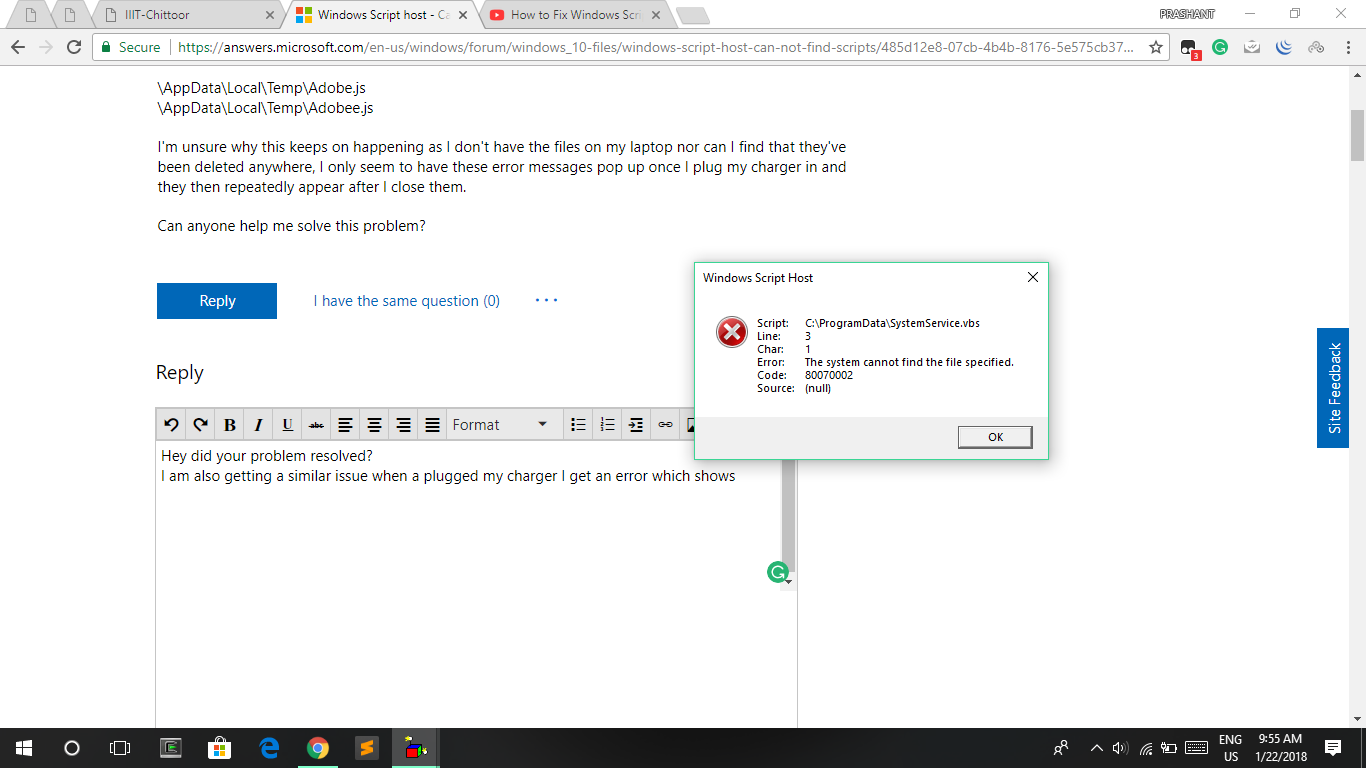1366x768 pixels.
Task: View Secure site information
Action: (x=130, y=47)
